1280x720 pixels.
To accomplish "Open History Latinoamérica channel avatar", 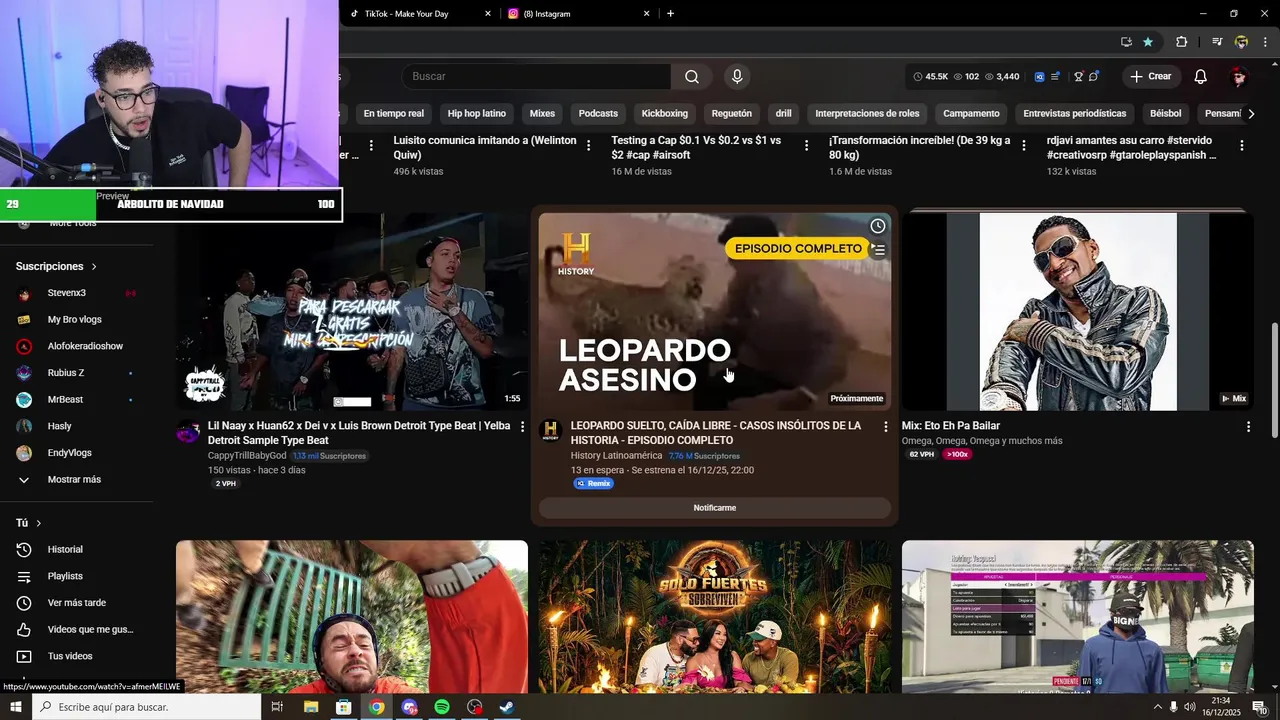I will pos(550,431).
